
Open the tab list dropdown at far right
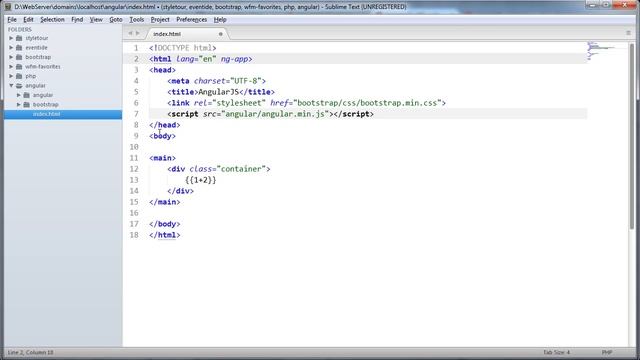tap(629, 33)
